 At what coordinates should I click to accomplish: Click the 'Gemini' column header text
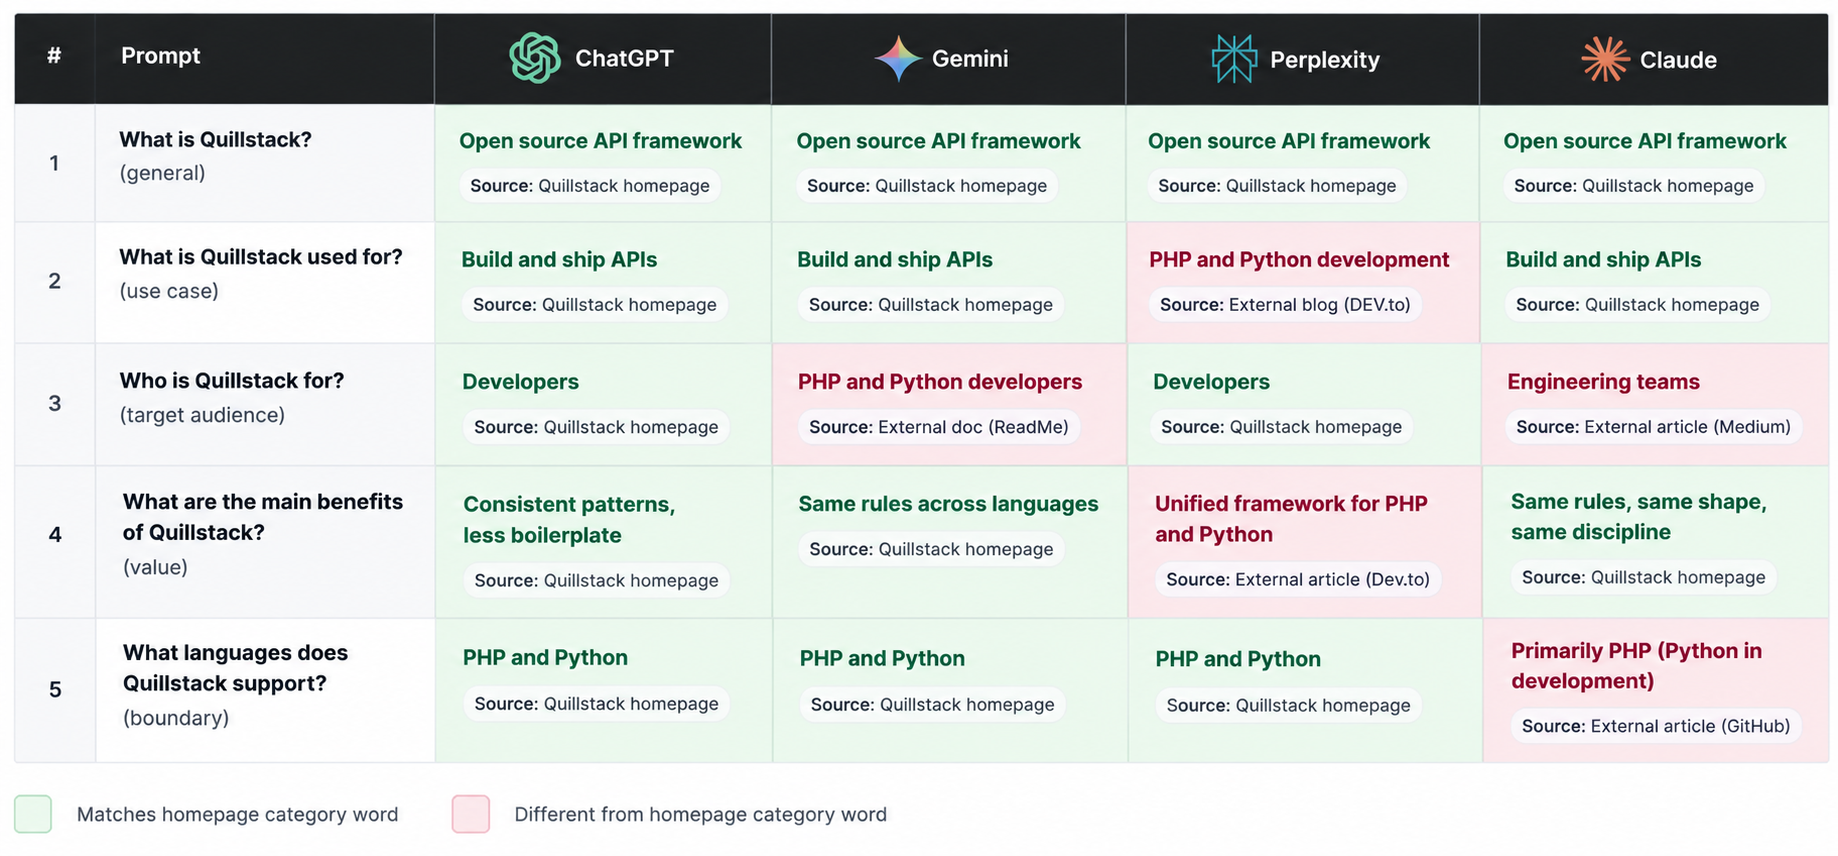pos(970,59)
